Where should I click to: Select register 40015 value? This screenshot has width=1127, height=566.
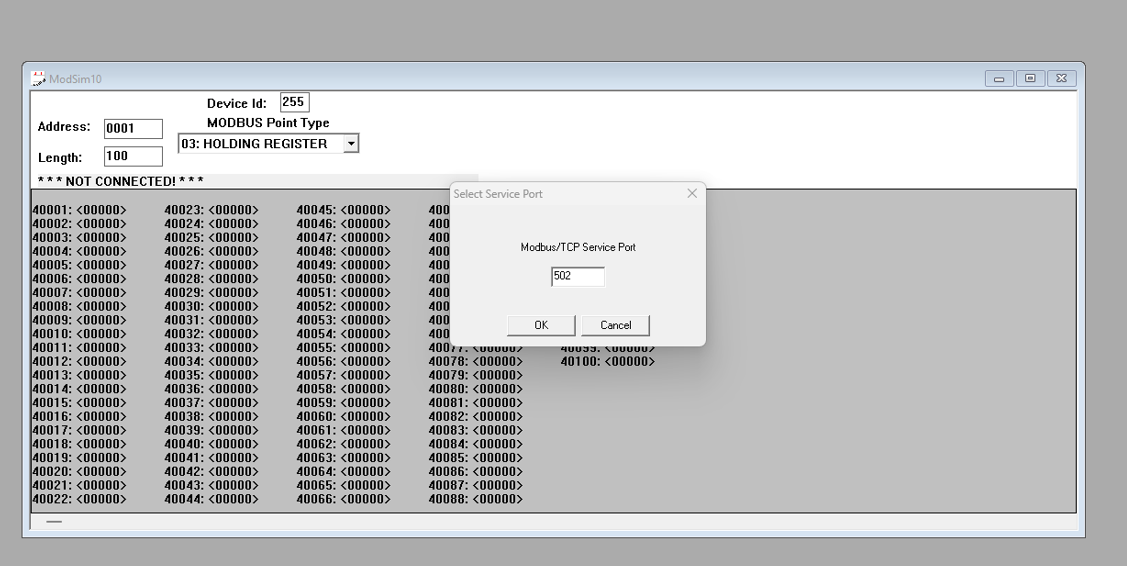click(101, 403)
